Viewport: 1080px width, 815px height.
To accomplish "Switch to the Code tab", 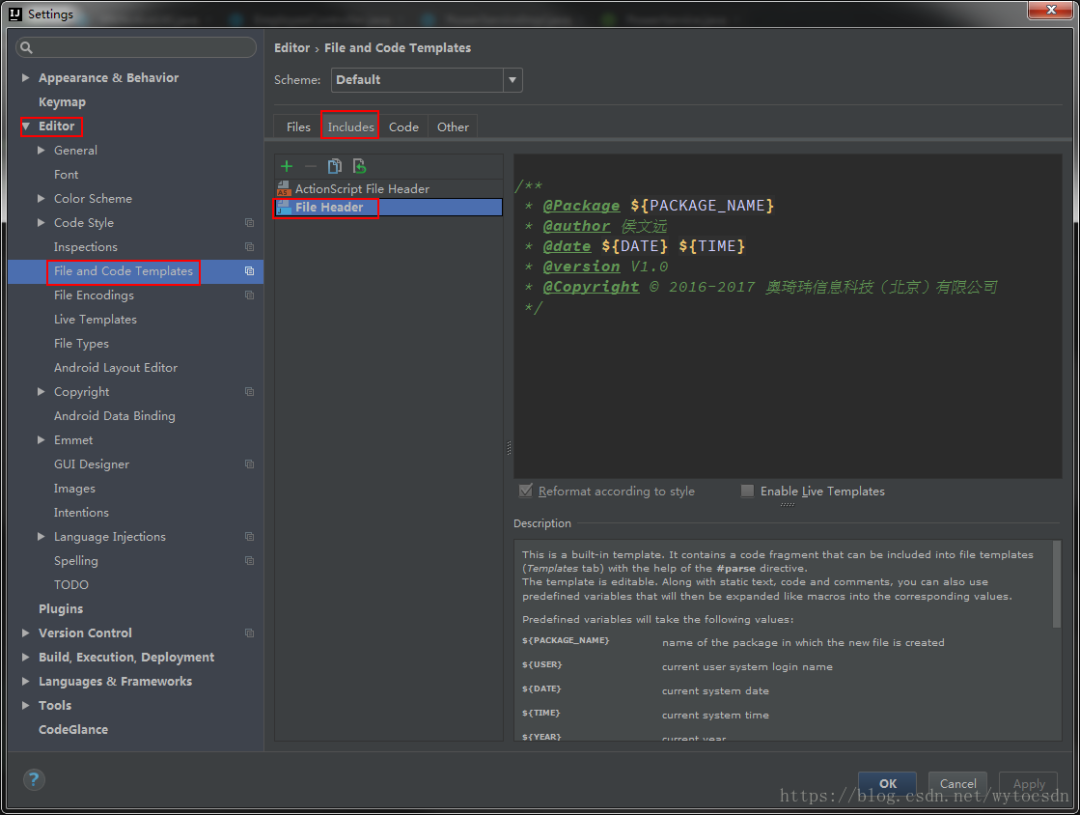I will (x=403, y=127).
